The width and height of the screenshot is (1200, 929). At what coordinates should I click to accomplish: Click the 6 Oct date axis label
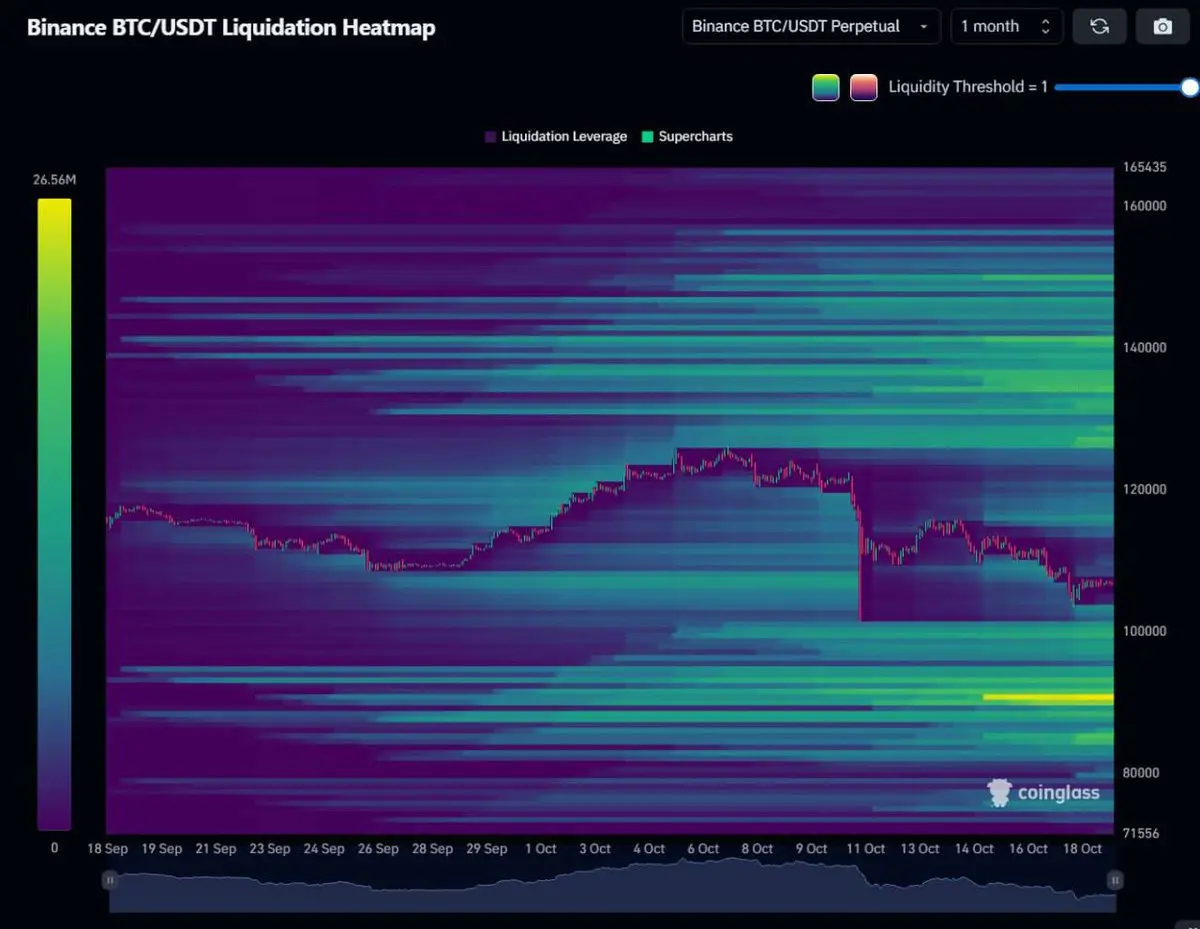pyautogui.click(x=702, y=849)
